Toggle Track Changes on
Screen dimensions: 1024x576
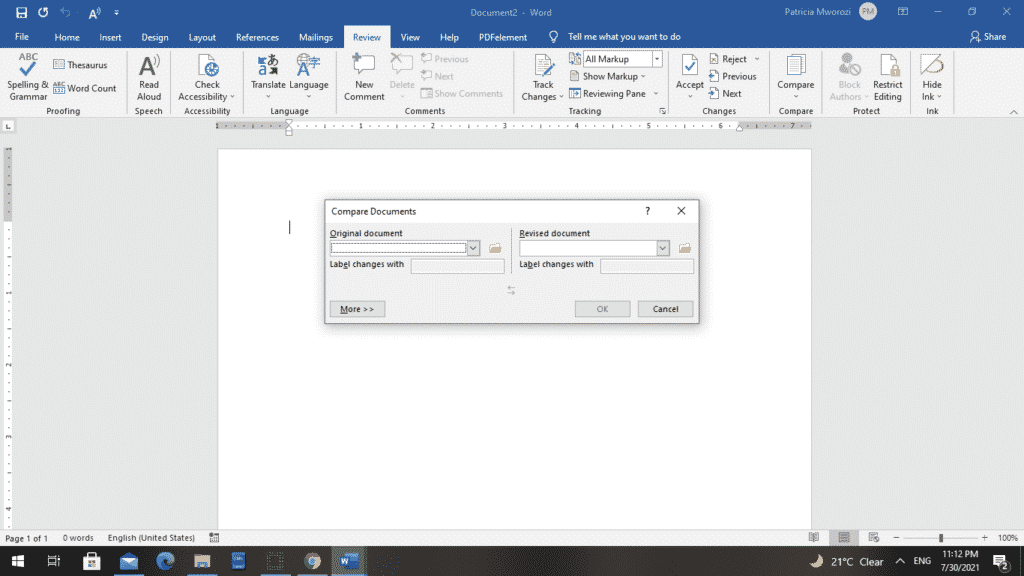[543, 76]
